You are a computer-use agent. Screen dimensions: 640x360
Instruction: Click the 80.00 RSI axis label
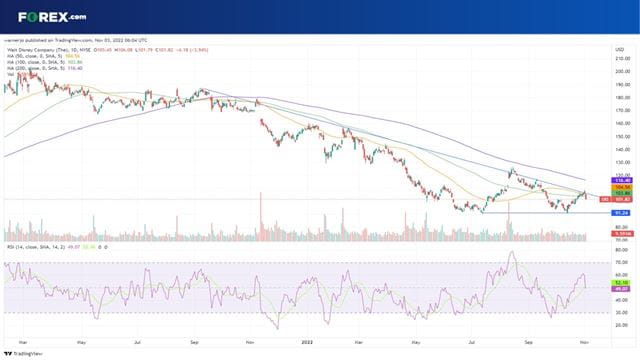622,250
